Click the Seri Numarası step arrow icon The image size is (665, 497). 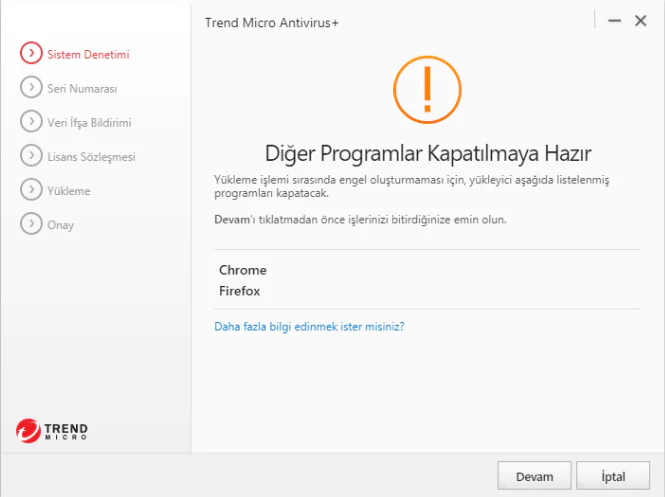point(31,87)
